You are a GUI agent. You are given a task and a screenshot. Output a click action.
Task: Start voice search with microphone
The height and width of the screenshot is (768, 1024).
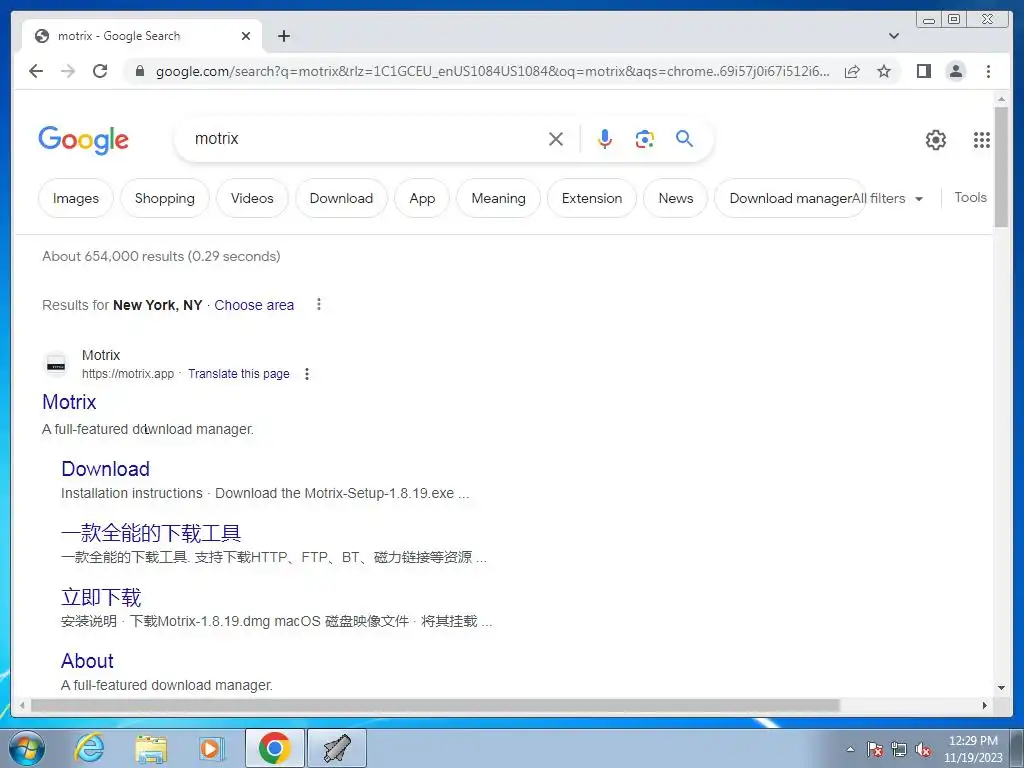pyautogui.click(x=605, y=139)
